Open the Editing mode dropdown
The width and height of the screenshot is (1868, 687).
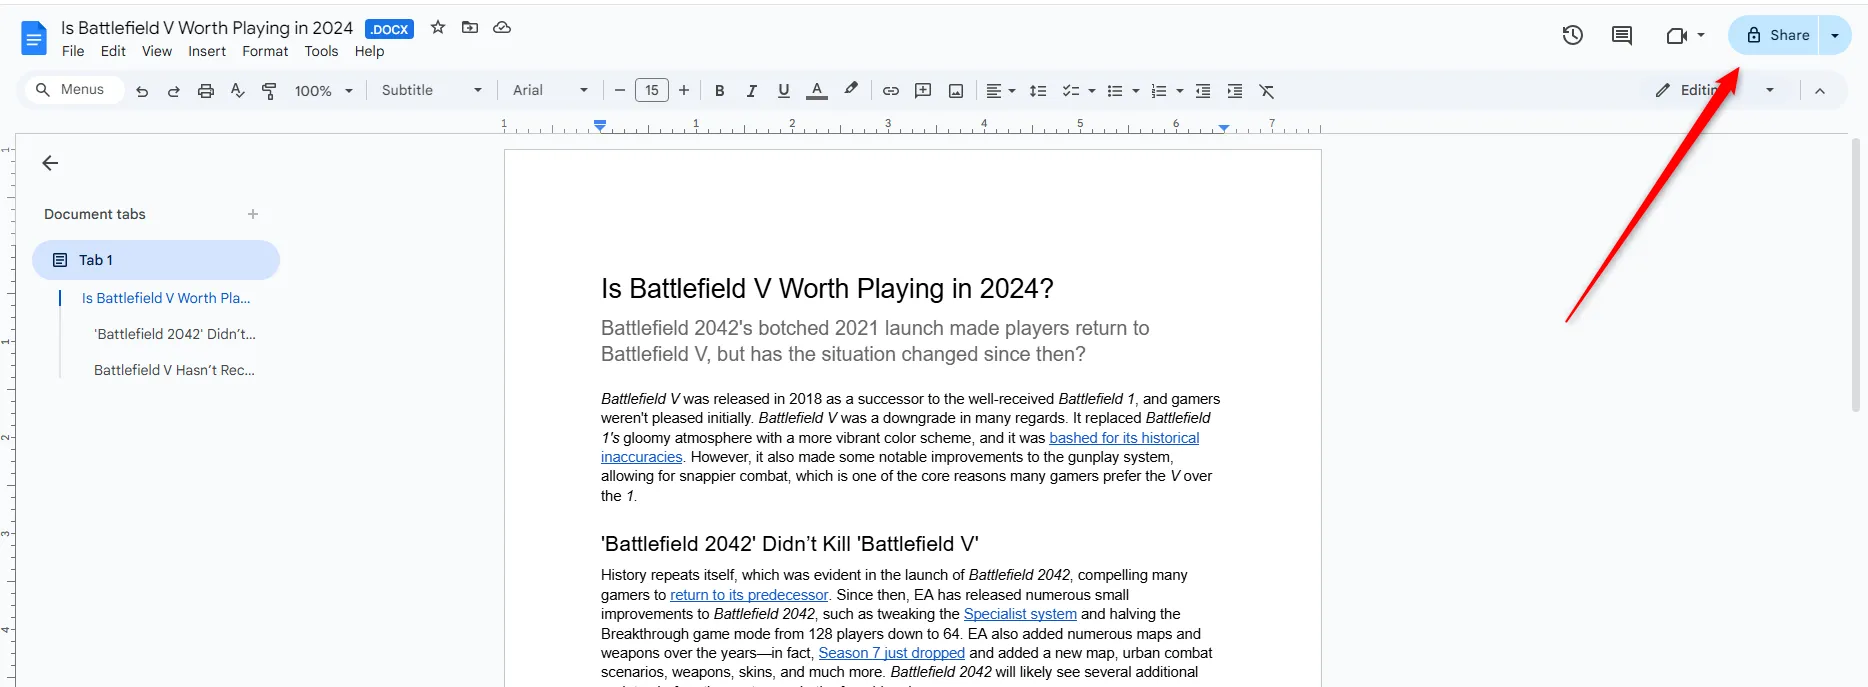click(1715, 90)
